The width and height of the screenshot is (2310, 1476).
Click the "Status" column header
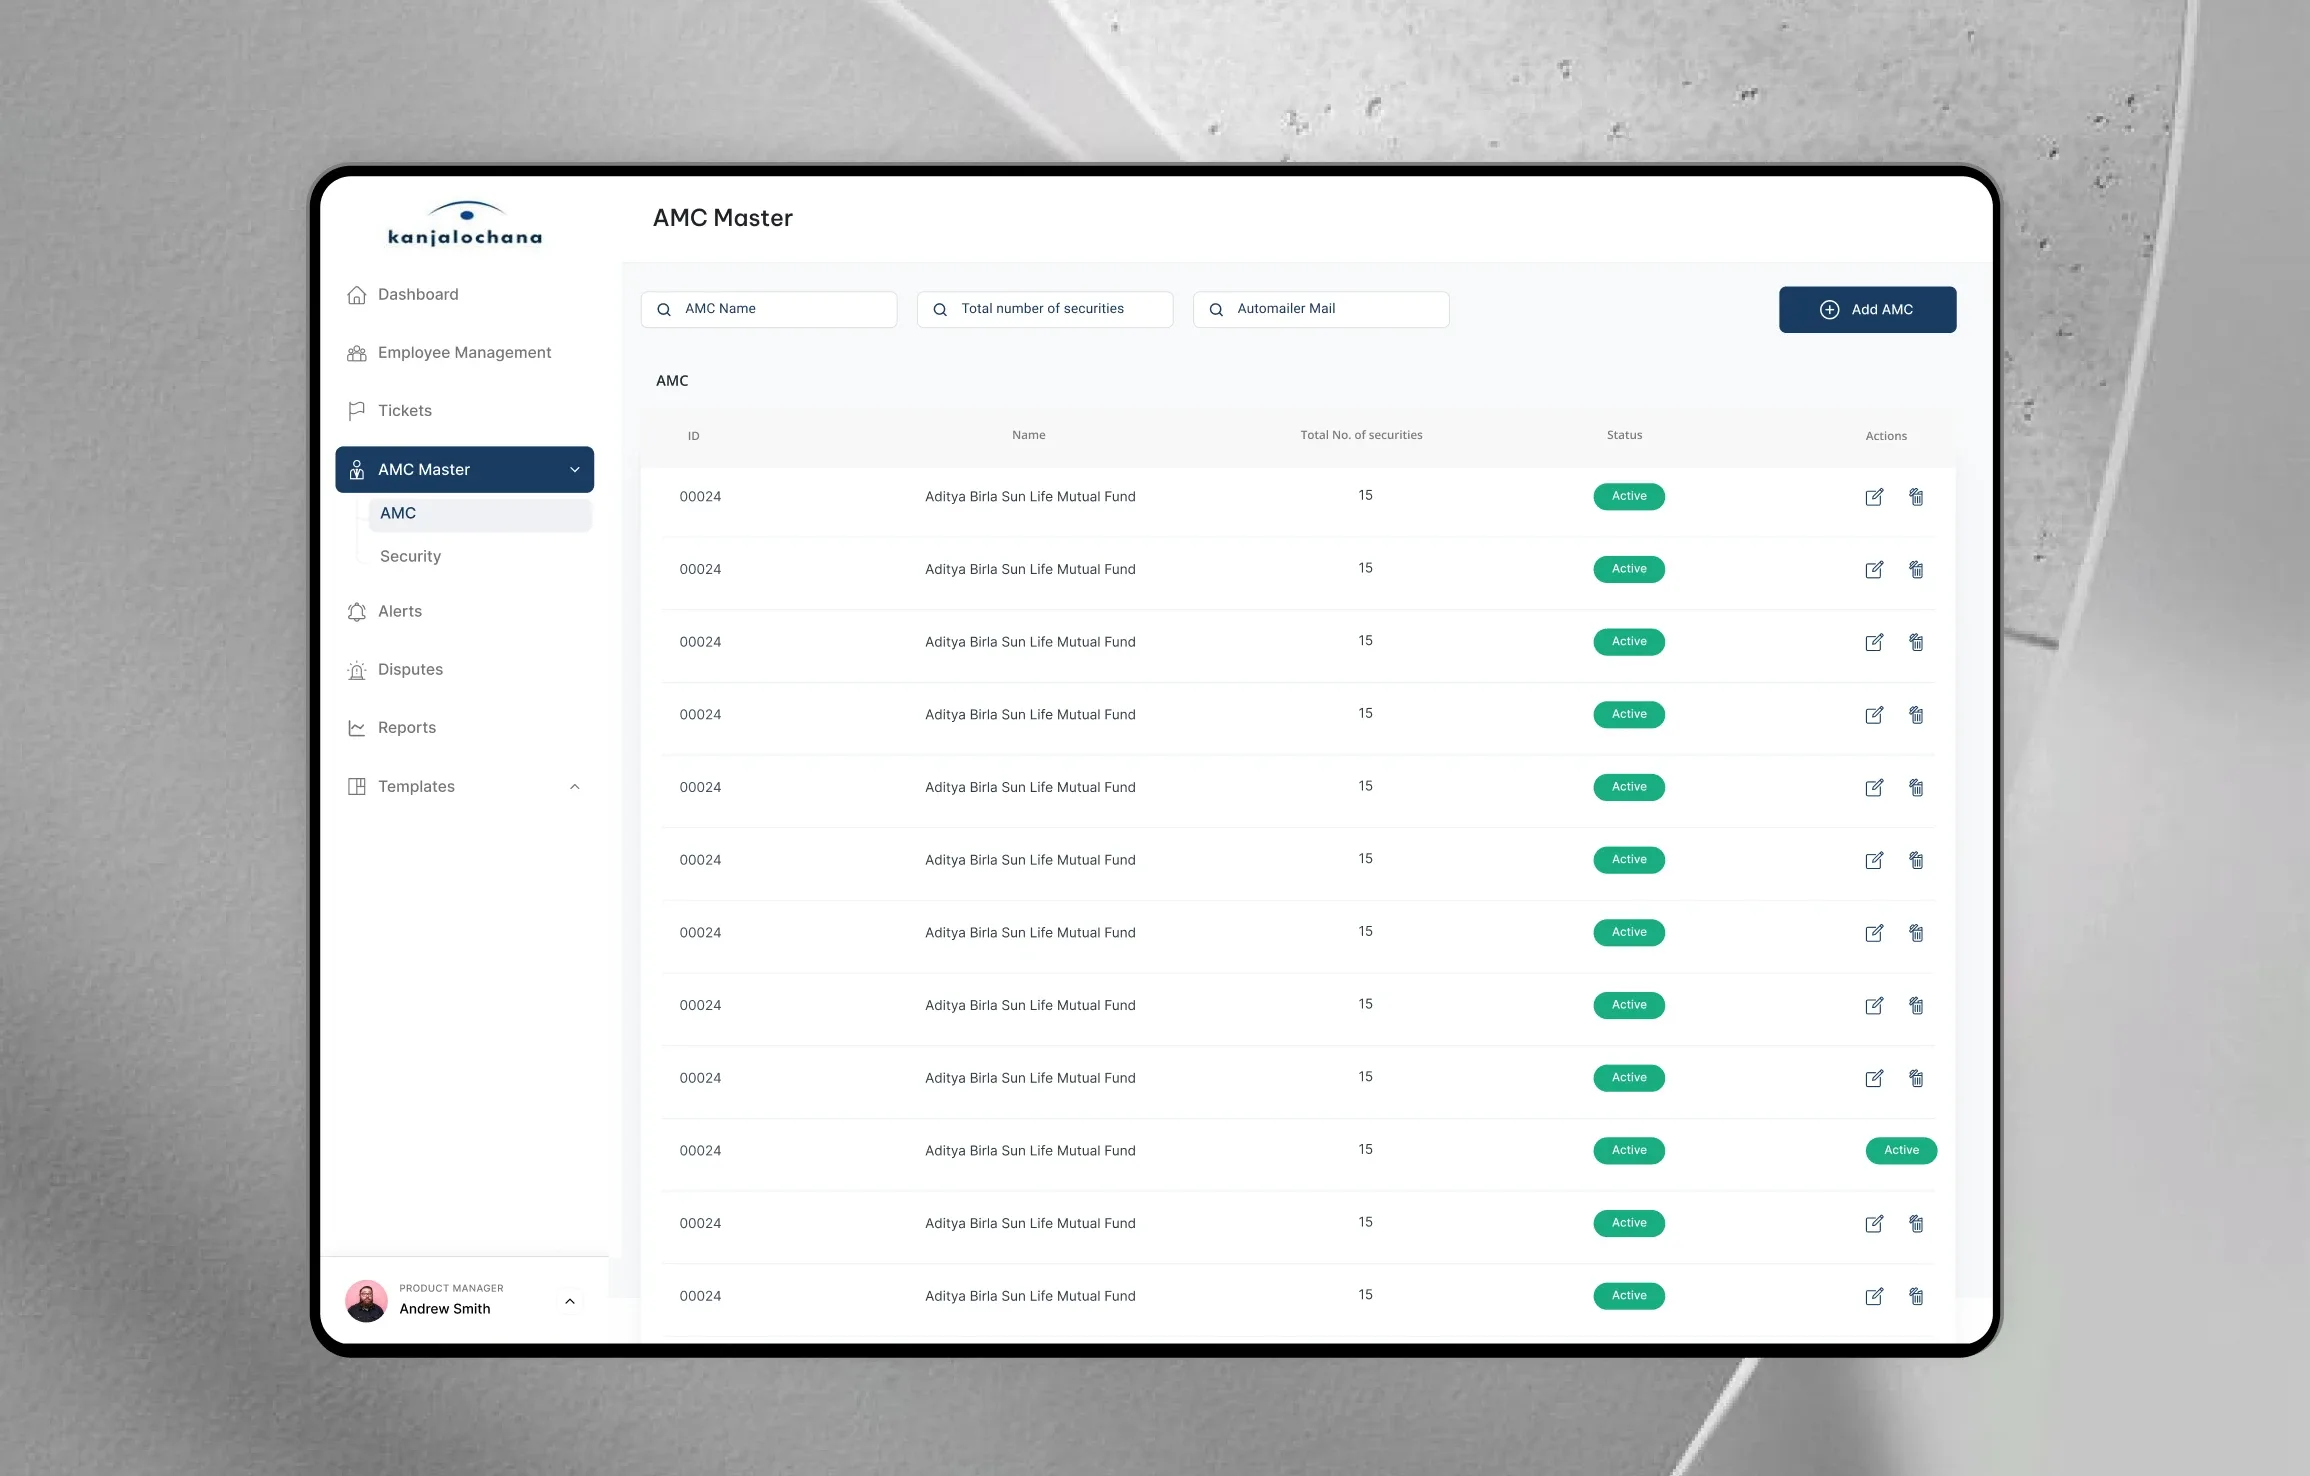[x=1624, y=435]
